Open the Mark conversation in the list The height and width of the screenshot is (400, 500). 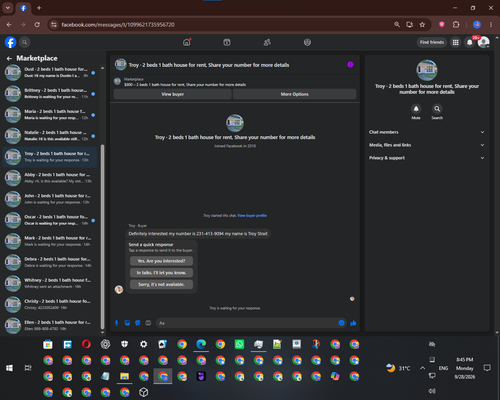(x=50, y=241)
